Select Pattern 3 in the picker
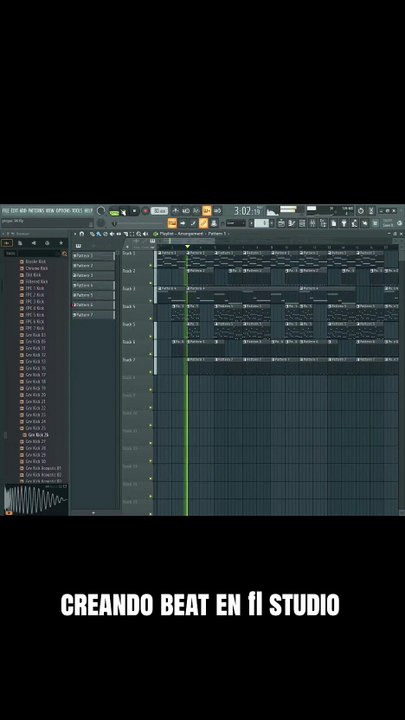 [94, 275]
